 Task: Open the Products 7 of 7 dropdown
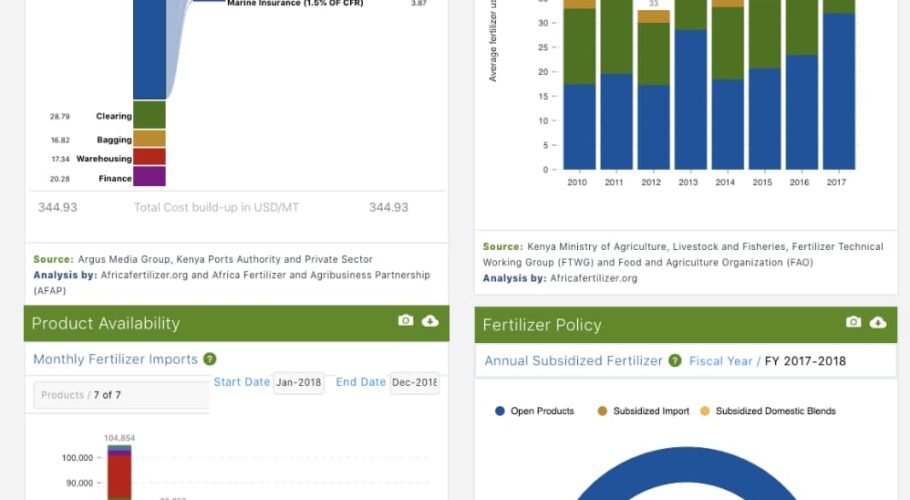point(121,395)
